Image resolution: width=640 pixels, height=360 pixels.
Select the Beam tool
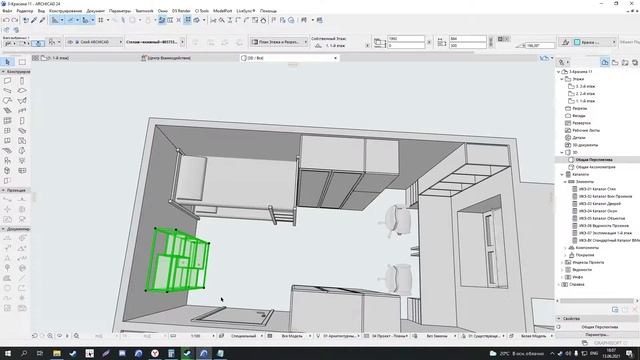7,91
